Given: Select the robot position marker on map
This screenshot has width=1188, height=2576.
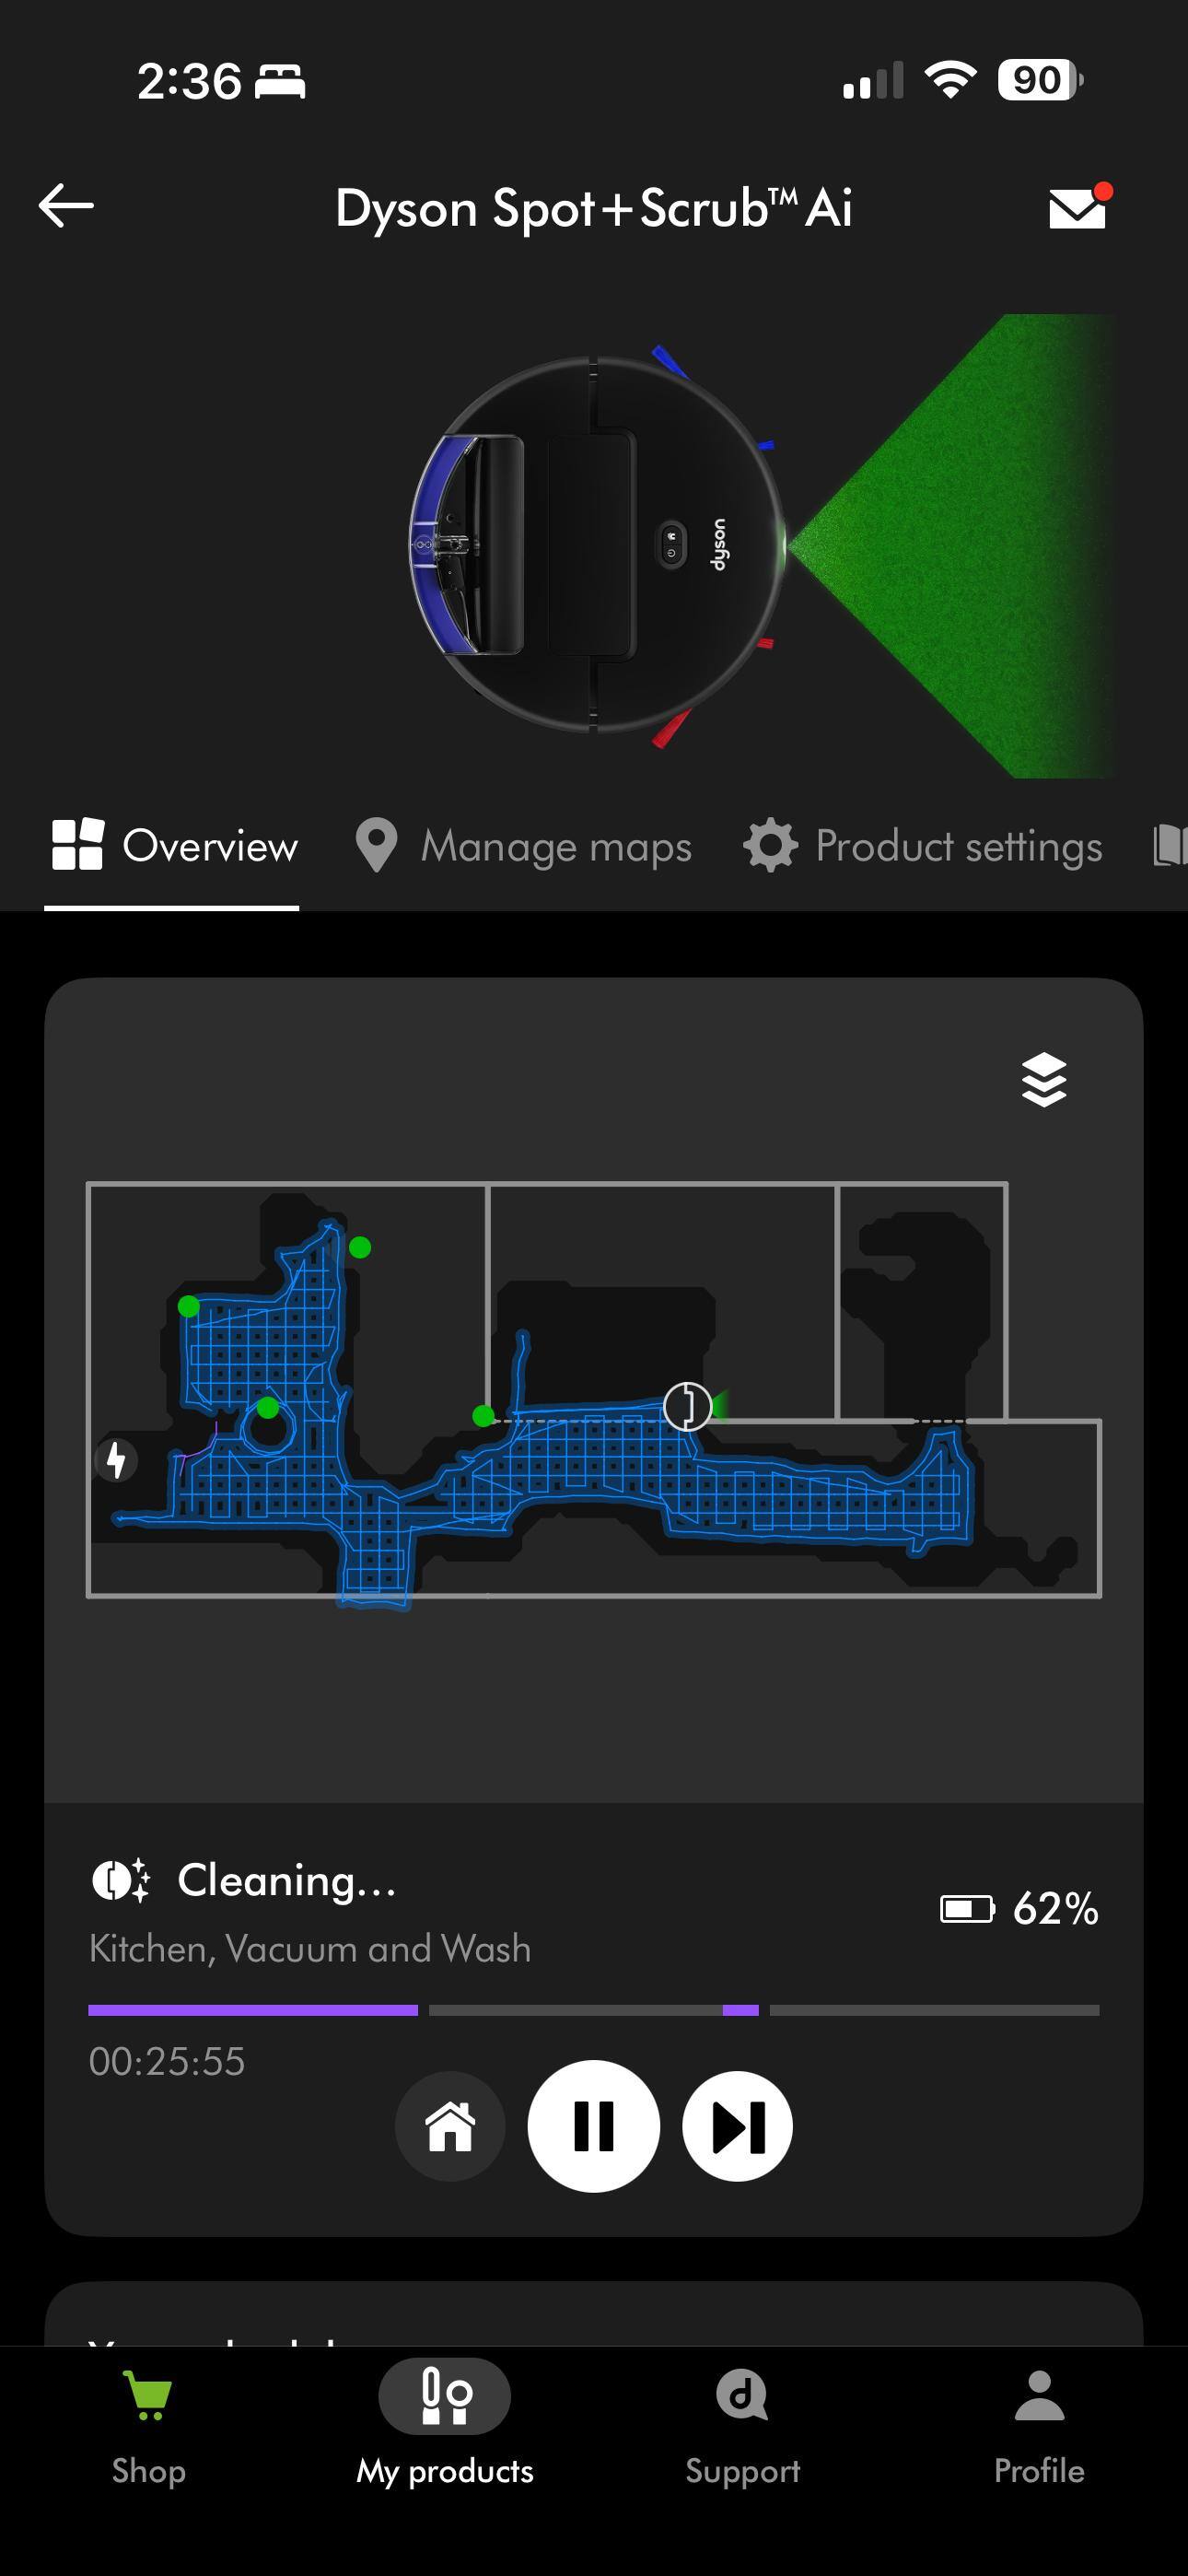Looking at the screenshot, I should [x=687, y=1406].
